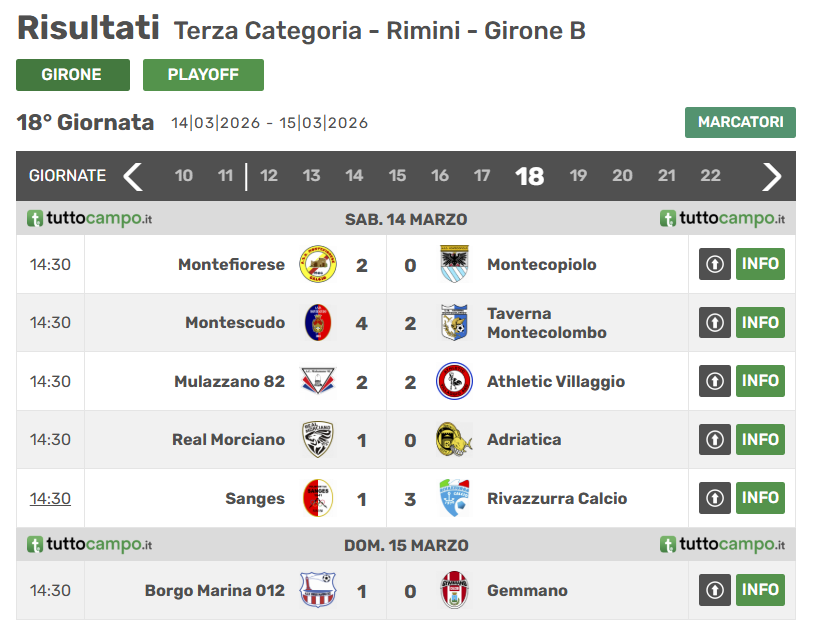
Task: Go to previous giornate with left chevron
Action: tap(133, 176)
